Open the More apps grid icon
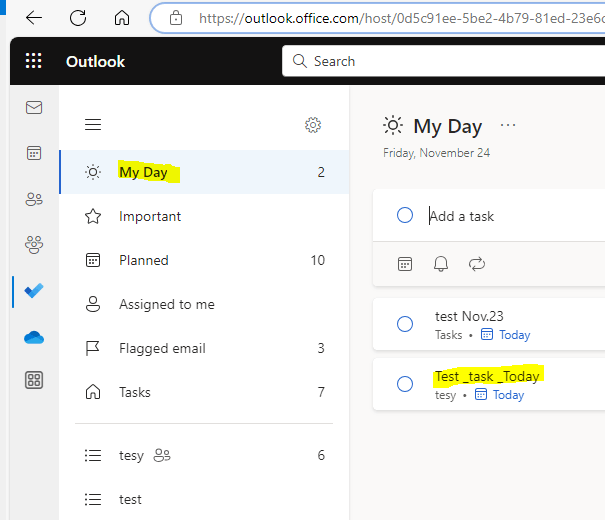This screenshot has width=605, height=520. click(34, 380)
